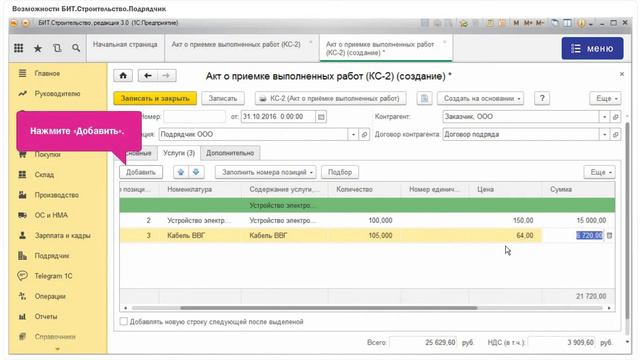Open the ОС и НМА section
Image resolution: width=640 pixels, height=360 pixels.
coord(51,215)
